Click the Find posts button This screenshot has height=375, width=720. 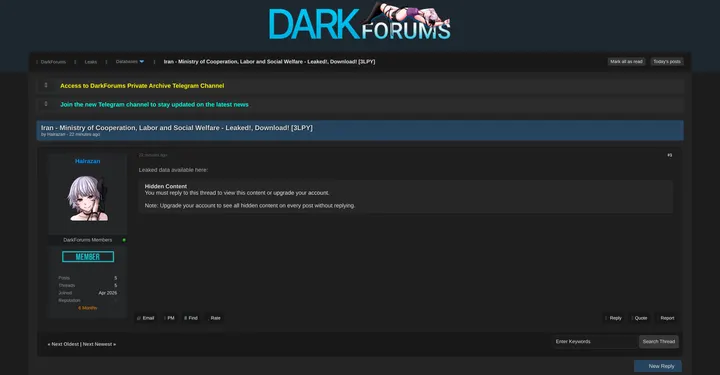tap(191, 318)
